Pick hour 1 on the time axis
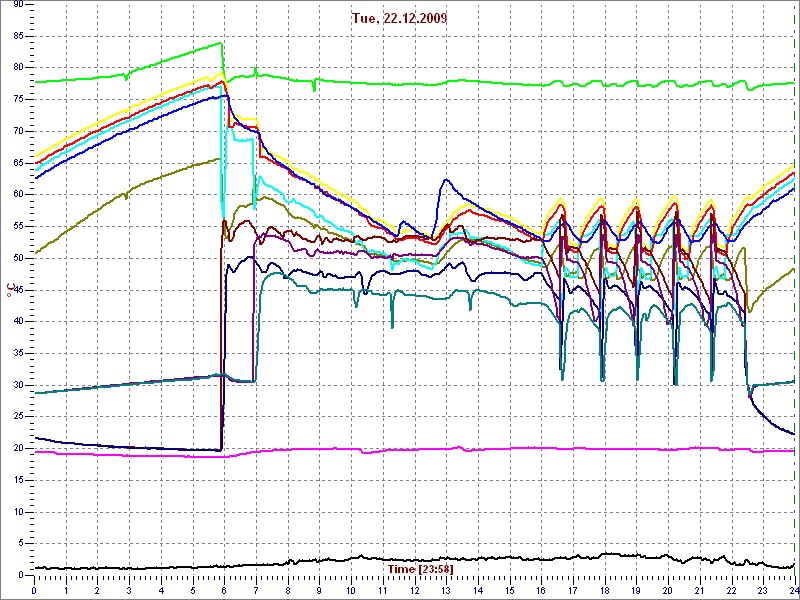The height and width of the screenshot is (600, 800). pyautogui.click(x=66, y=590)
